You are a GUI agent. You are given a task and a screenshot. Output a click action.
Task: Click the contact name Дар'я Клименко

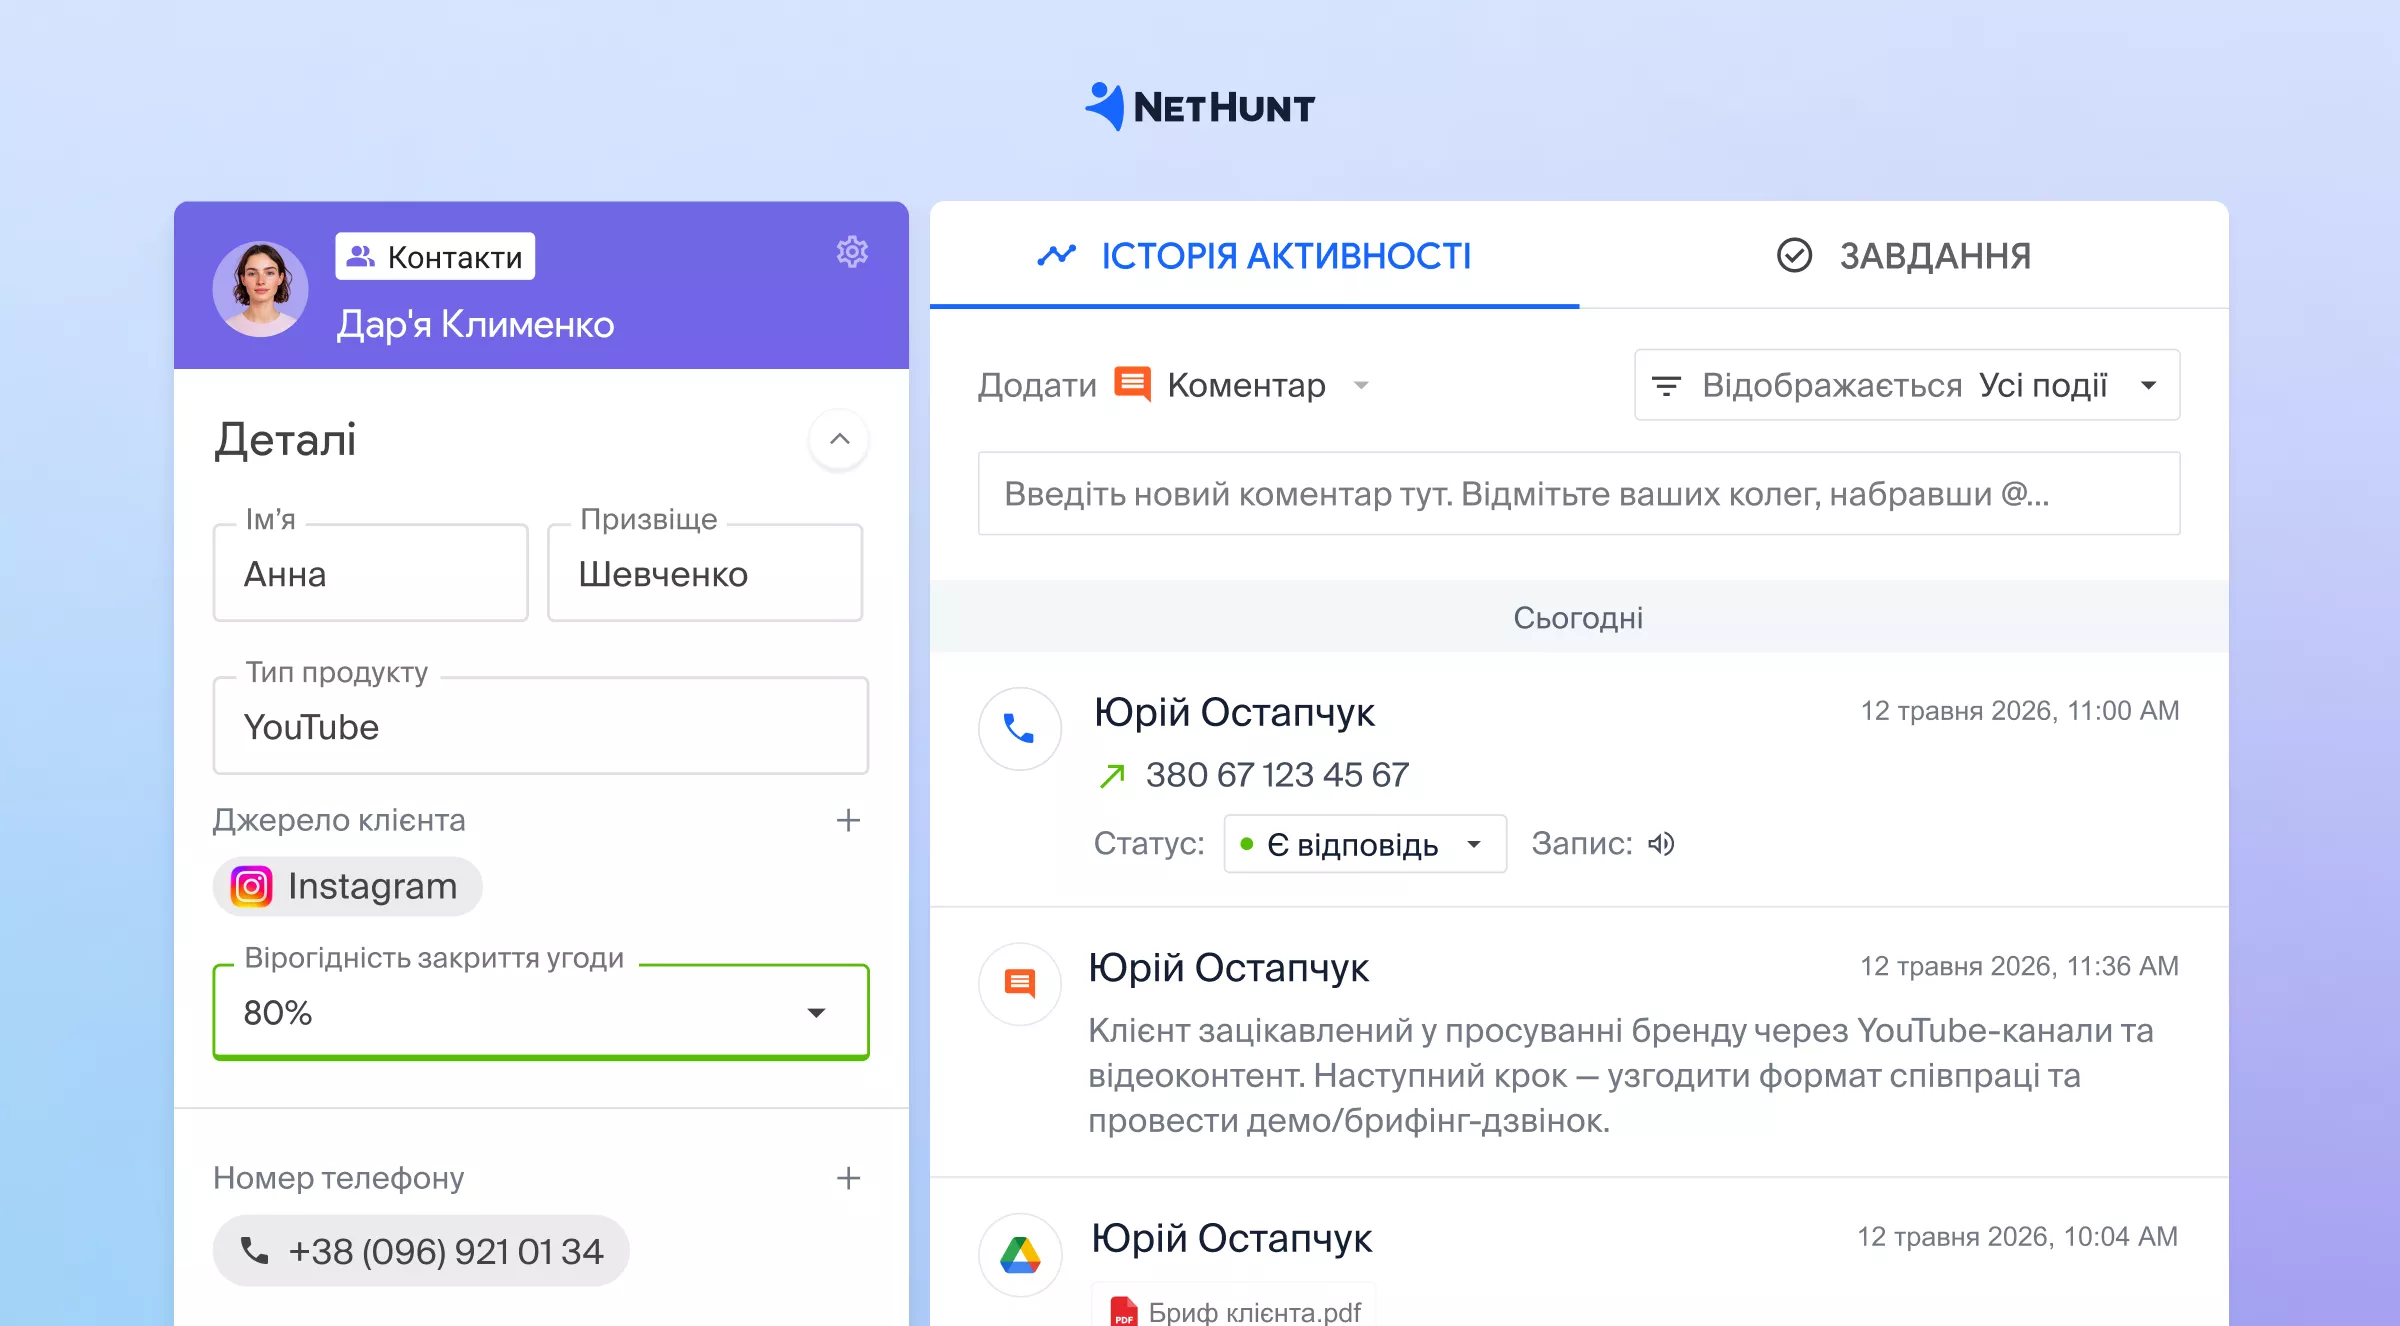(x=476, y=324)
